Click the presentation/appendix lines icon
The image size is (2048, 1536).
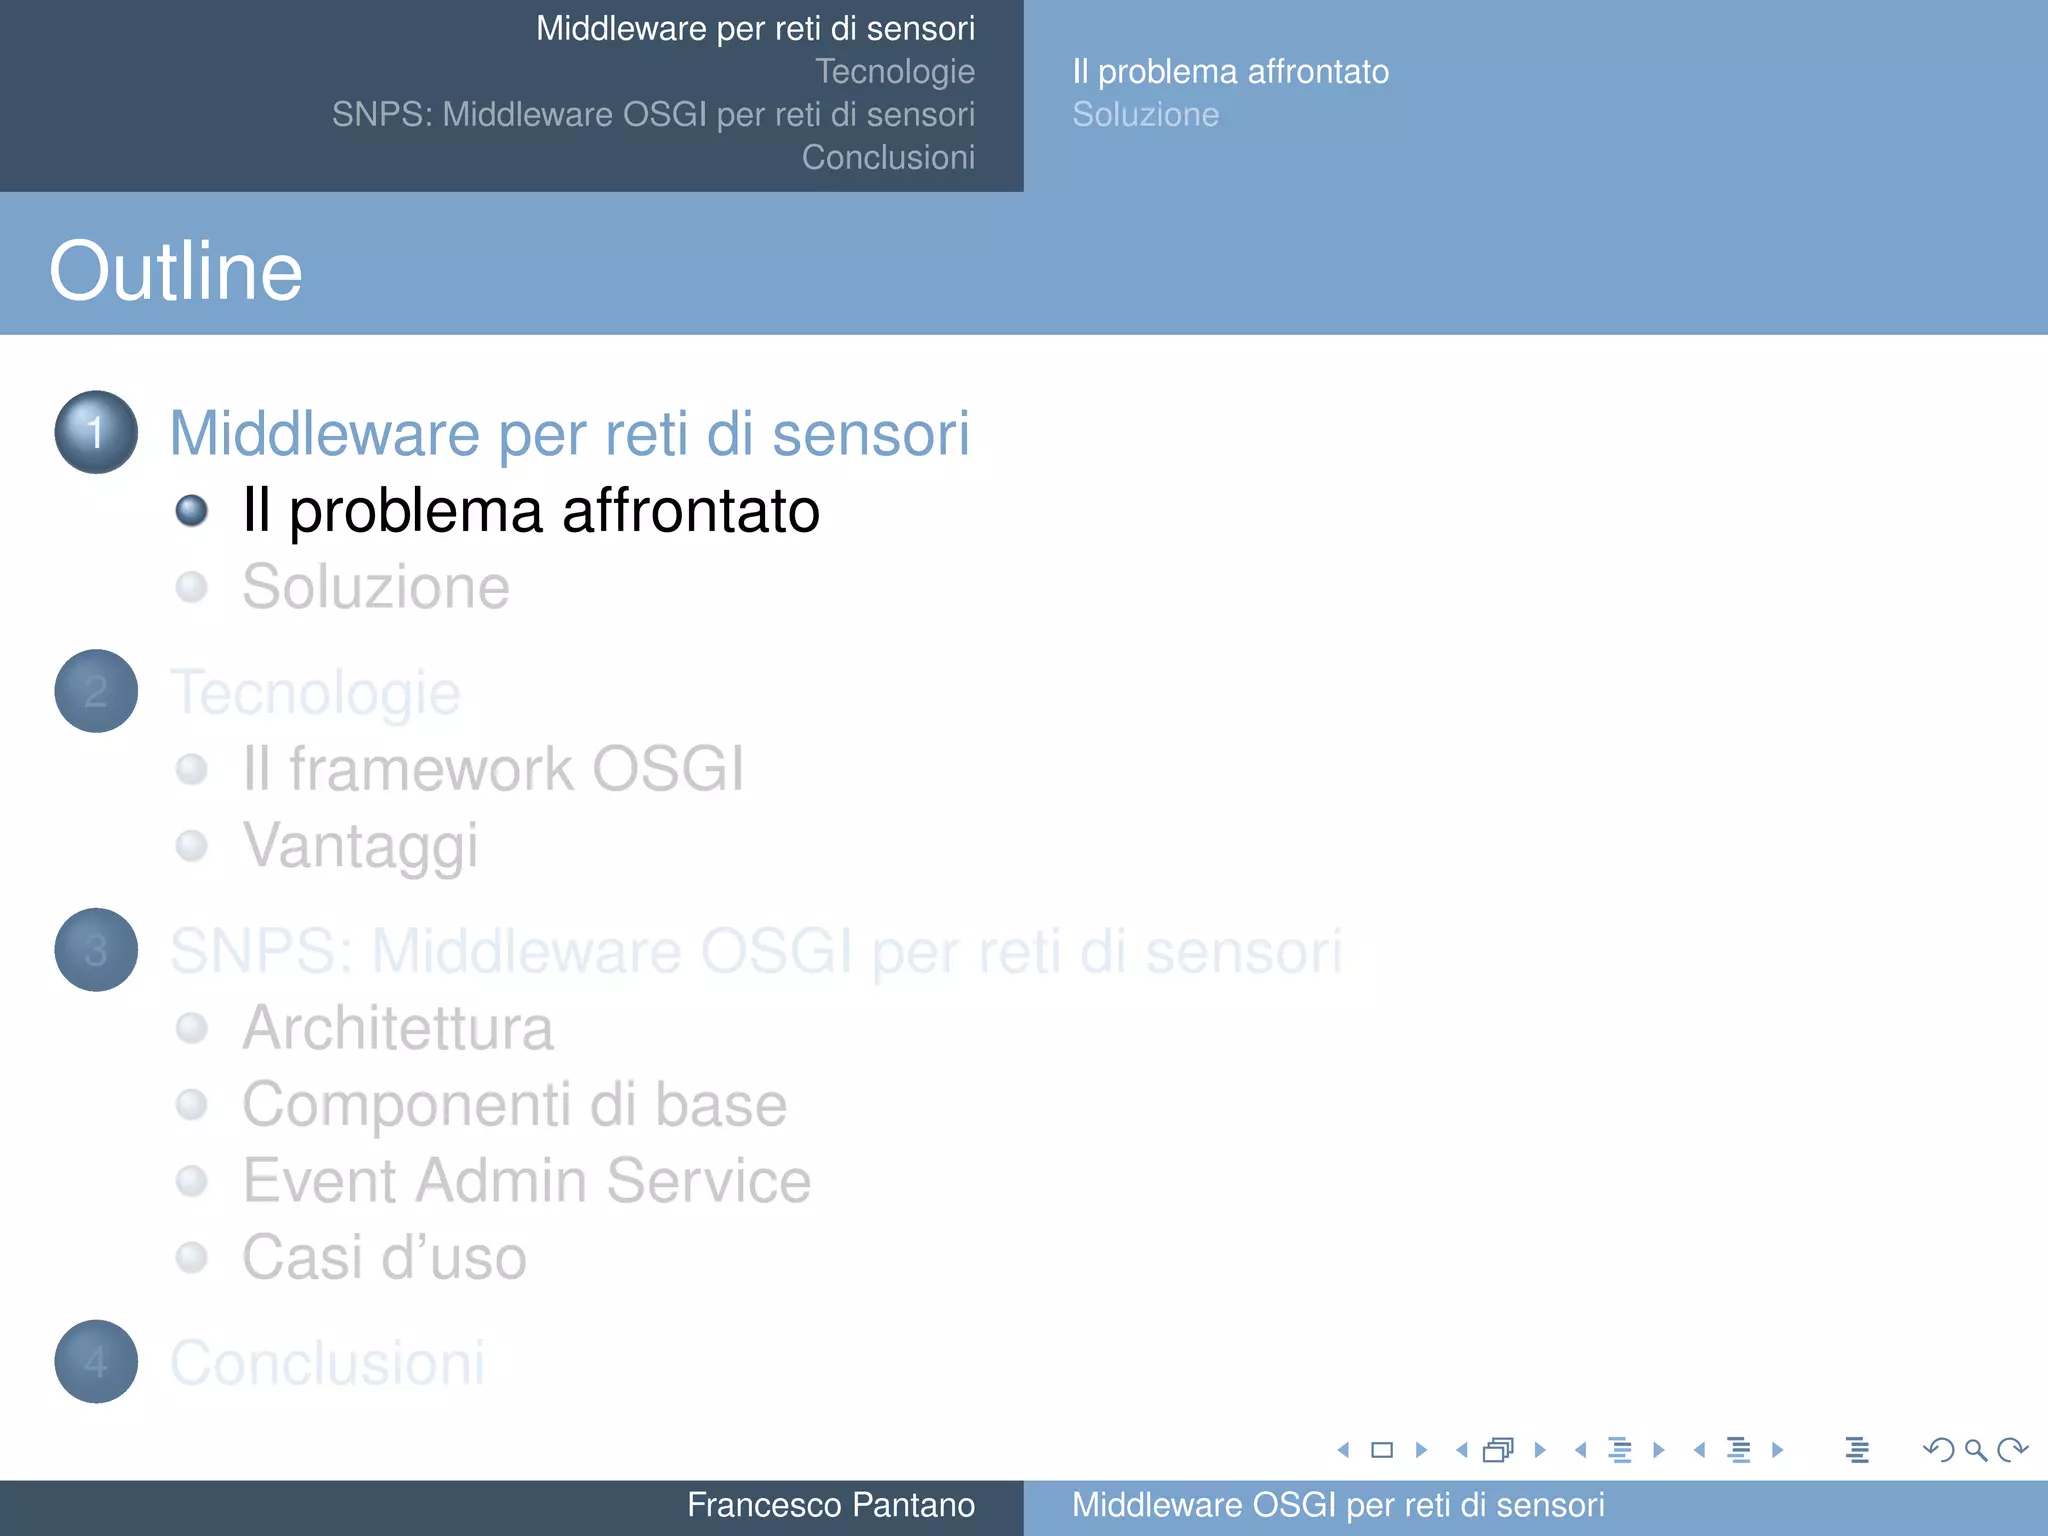[x=1857, y=1450]
